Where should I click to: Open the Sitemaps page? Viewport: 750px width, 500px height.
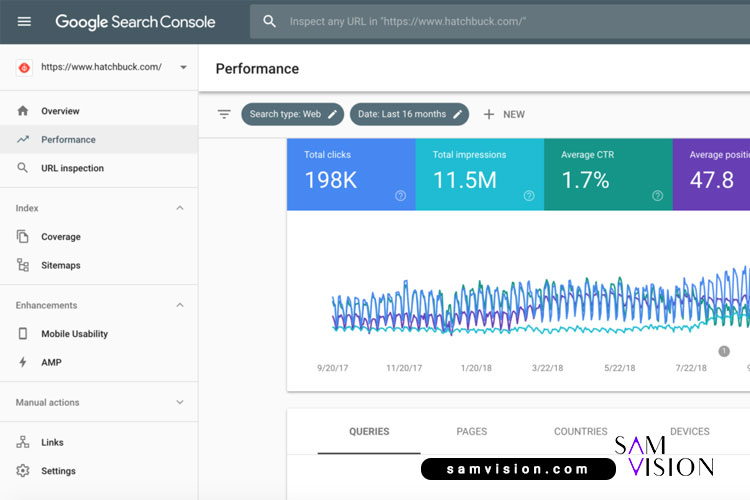[x=99, y=265]
